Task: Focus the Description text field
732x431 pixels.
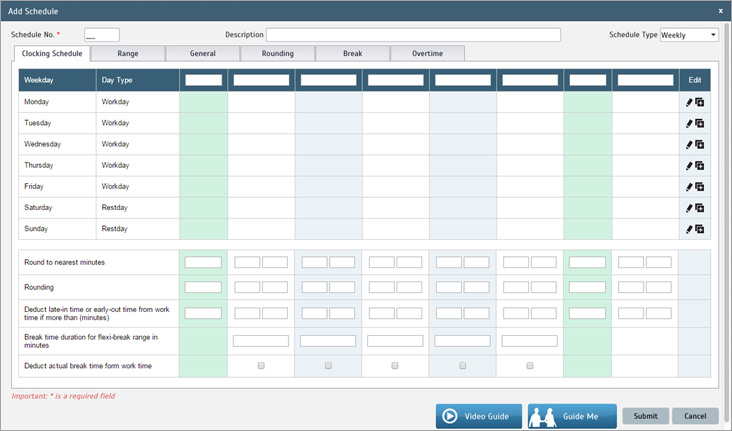Action: (x=413, y=35)
